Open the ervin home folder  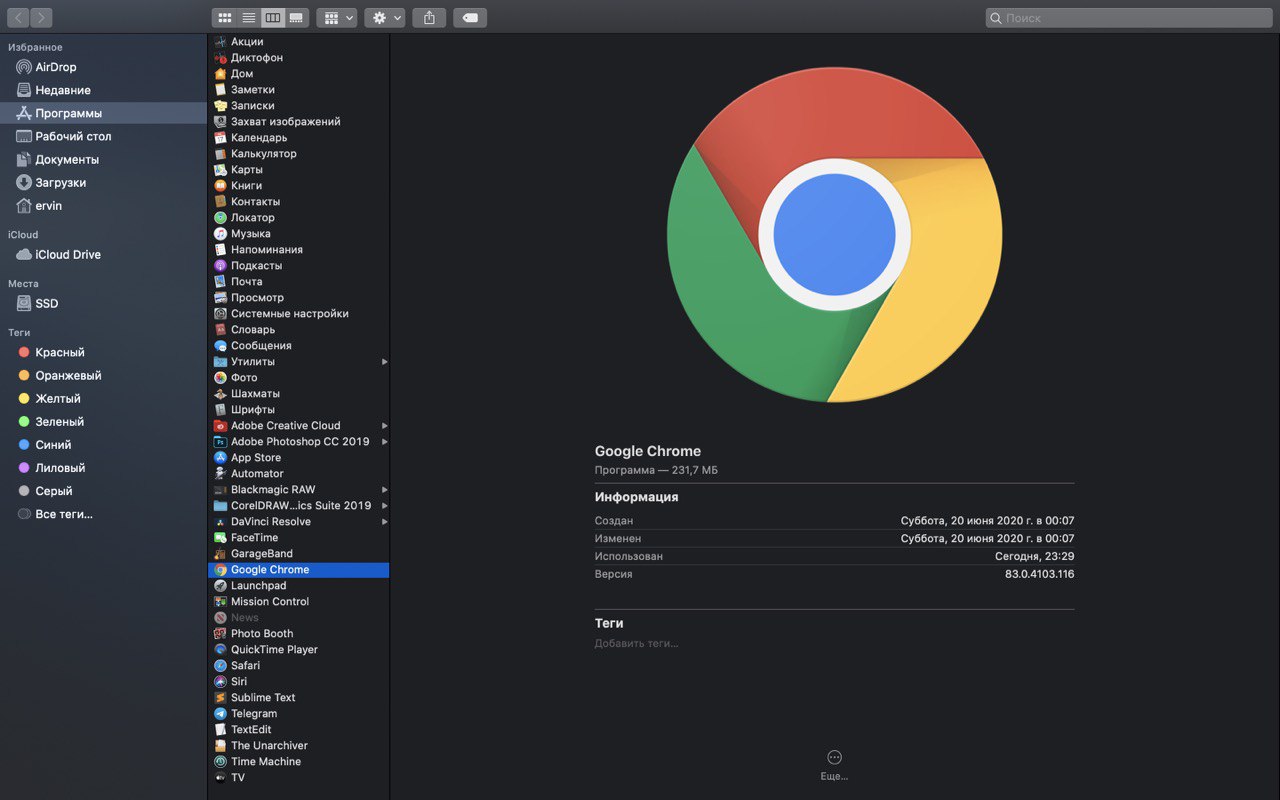point(103,205)
